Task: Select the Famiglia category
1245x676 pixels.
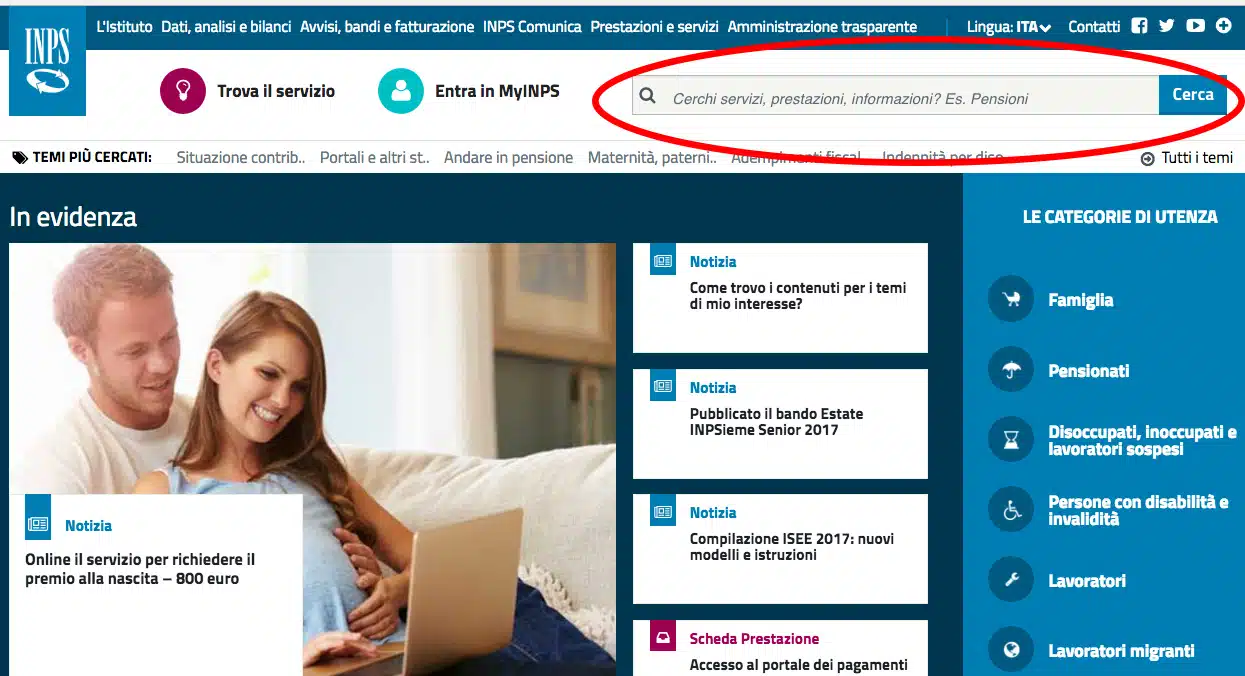Action: (1080, 300)
